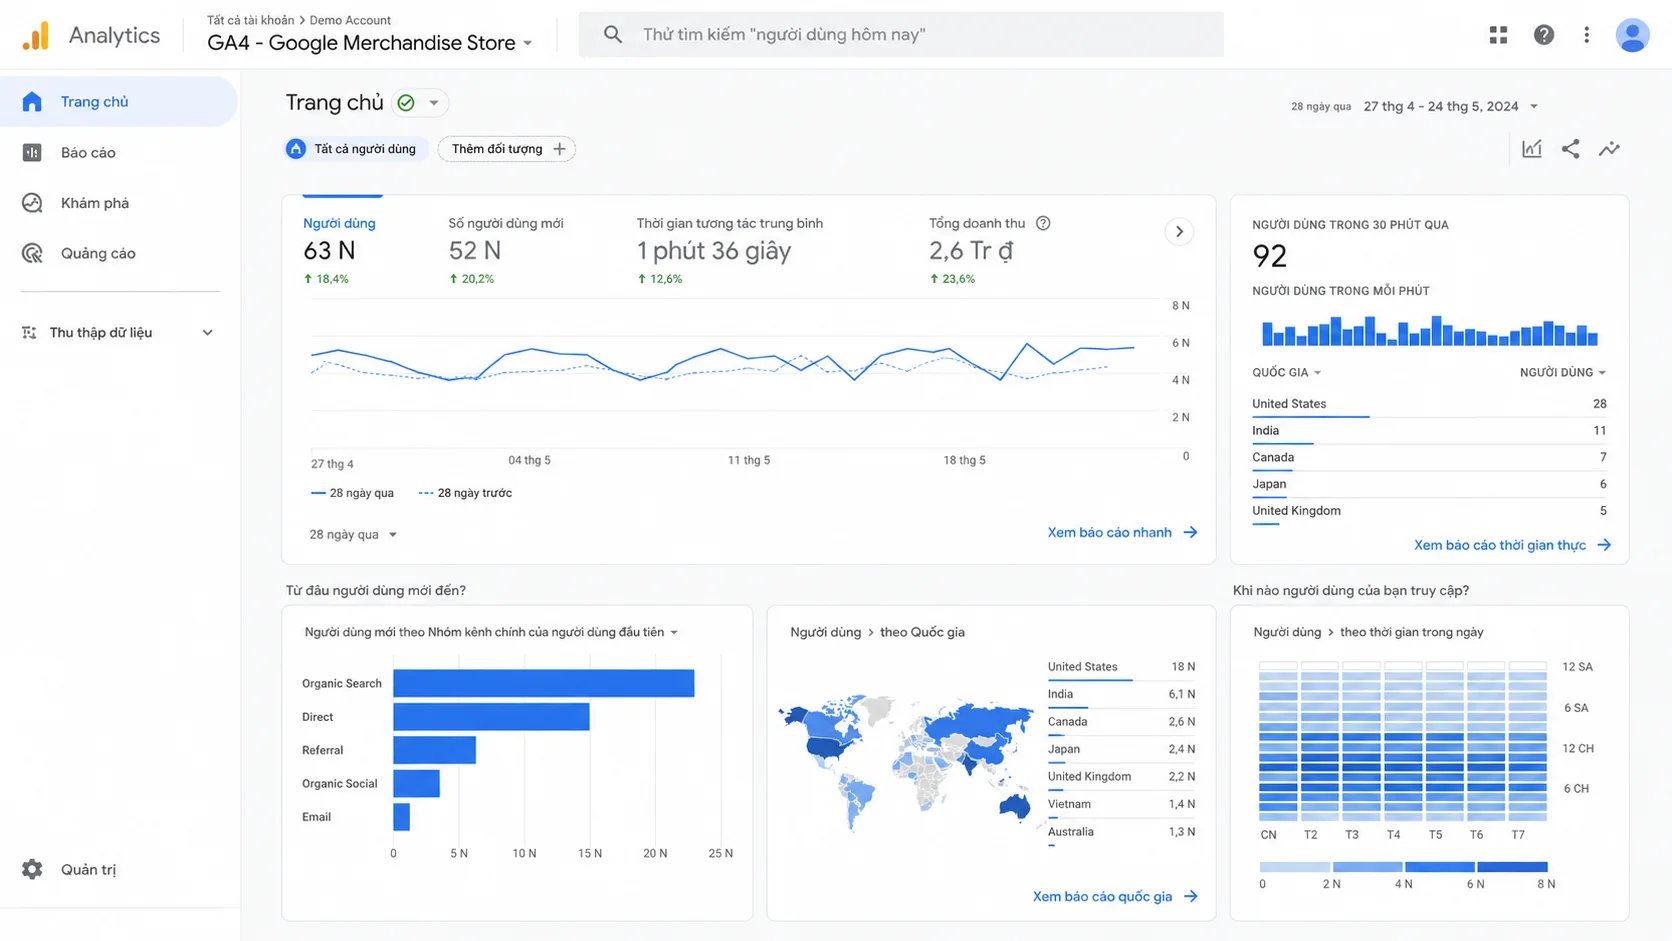
Task: Open the property selector dropdown arrow
Action: (528, 43)
